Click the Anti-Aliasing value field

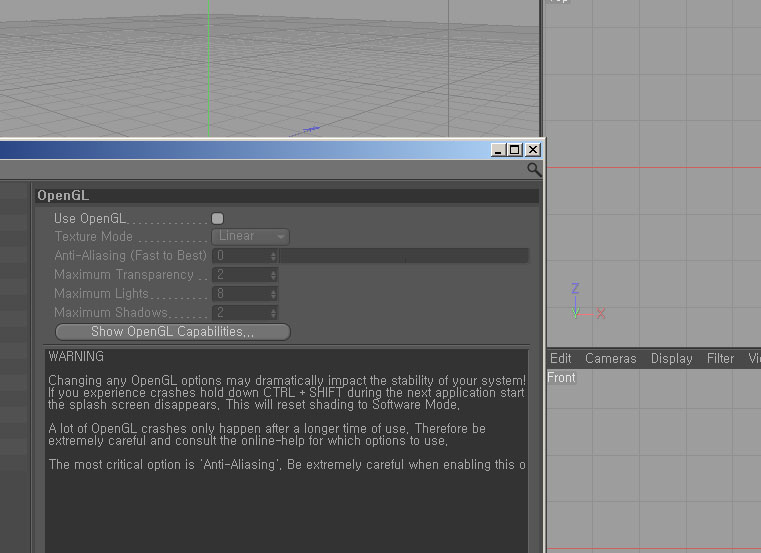click(241, 256)
